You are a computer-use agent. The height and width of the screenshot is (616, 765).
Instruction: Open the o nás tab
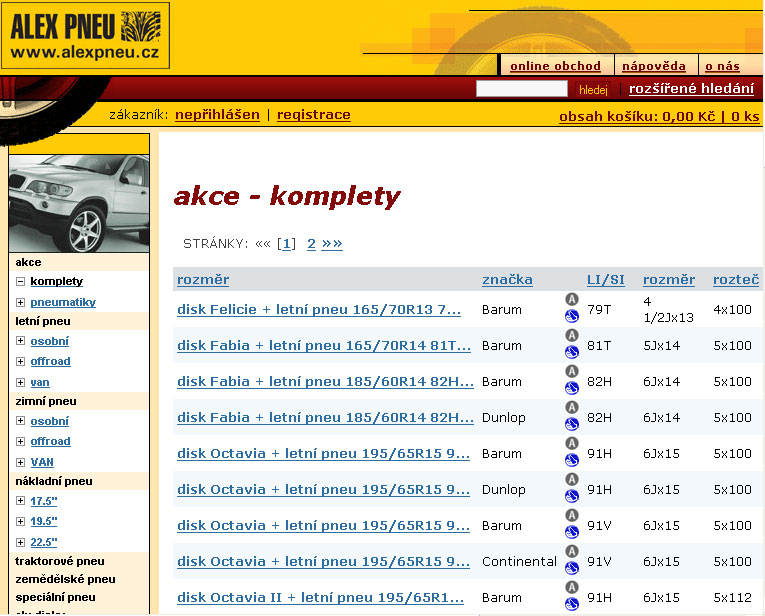pyautogui.click(x=722, y=66)
